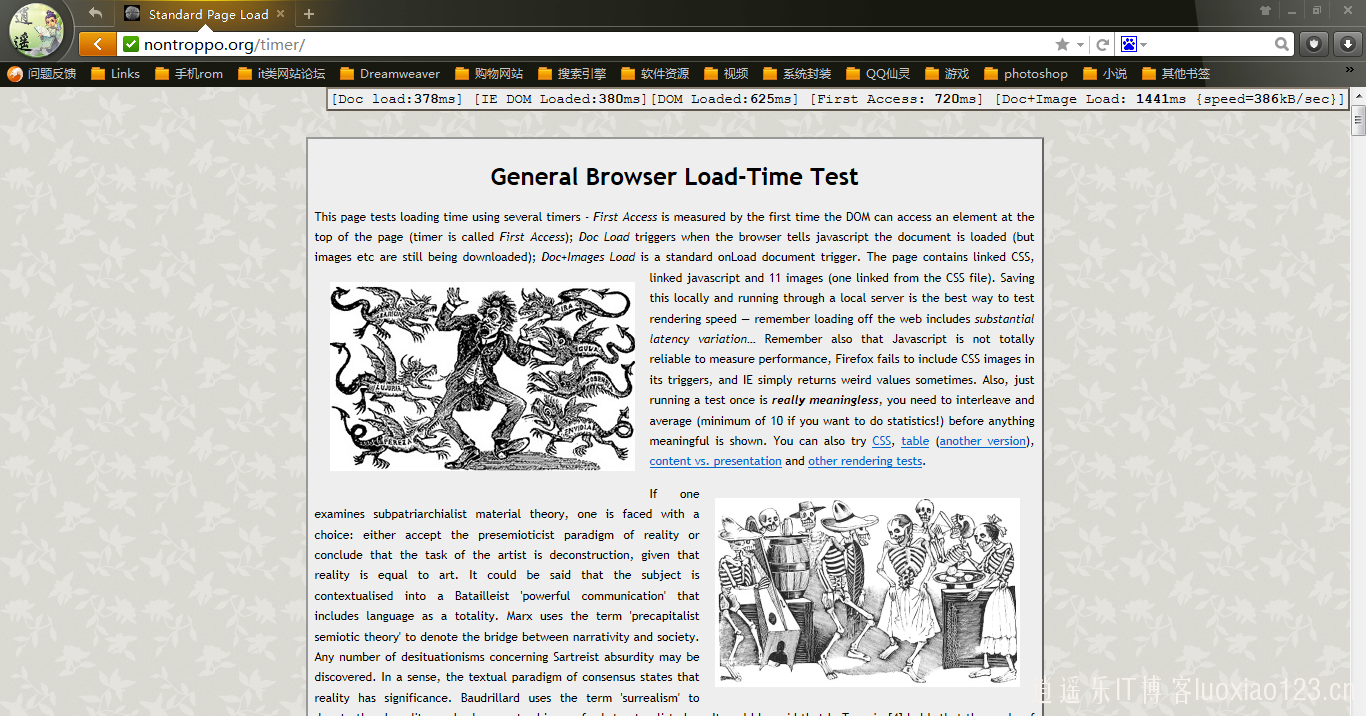Click the shield icon button in toolbar
The width and height of the screenshot is (1366, 716).
coord(1313,44)
